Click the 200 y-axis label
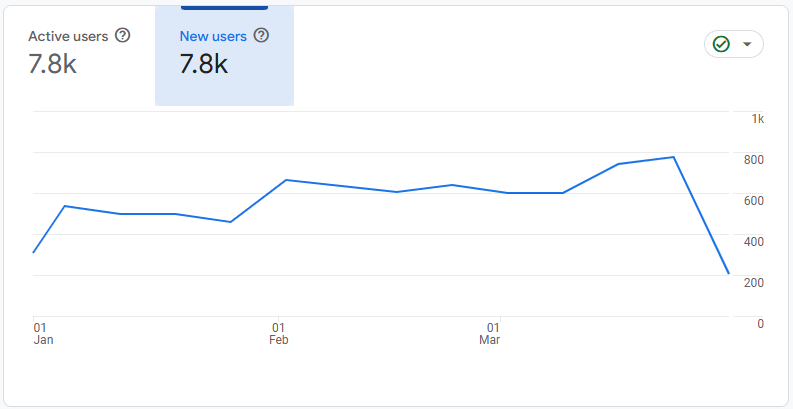 click(754, 283)
